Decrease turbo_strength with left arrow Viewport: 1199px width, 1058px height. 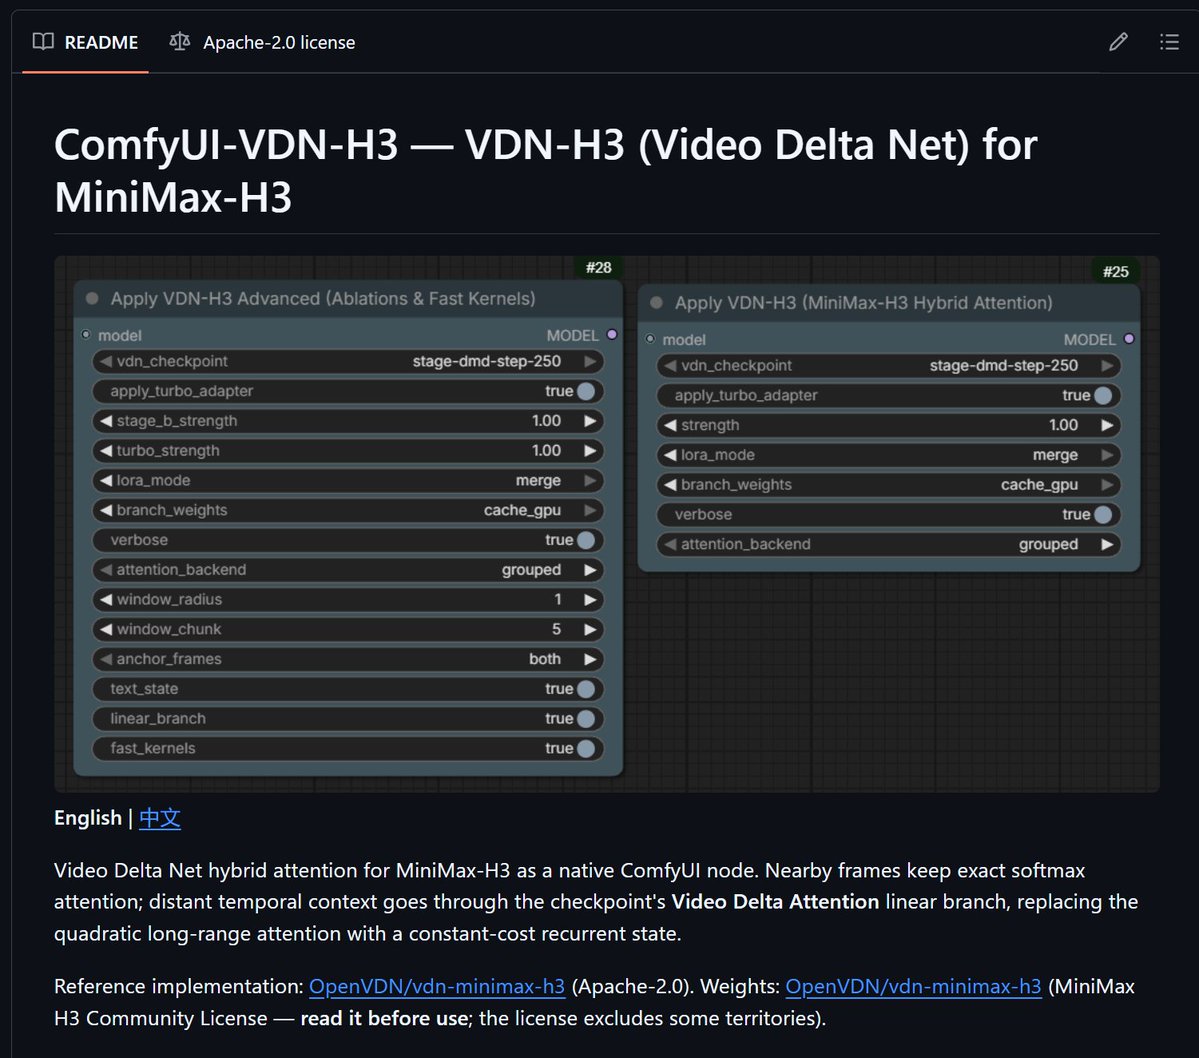pyautogui.click(x=106, y=451)
